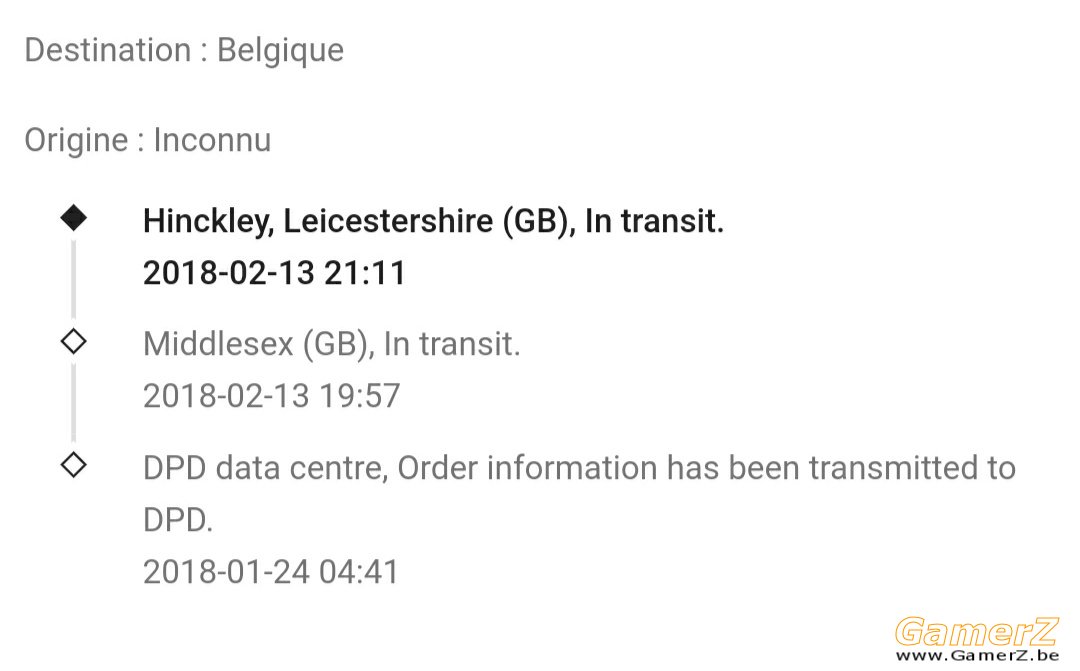
Task: Click the timeline line below Hinckley marker
Action: 74,279
